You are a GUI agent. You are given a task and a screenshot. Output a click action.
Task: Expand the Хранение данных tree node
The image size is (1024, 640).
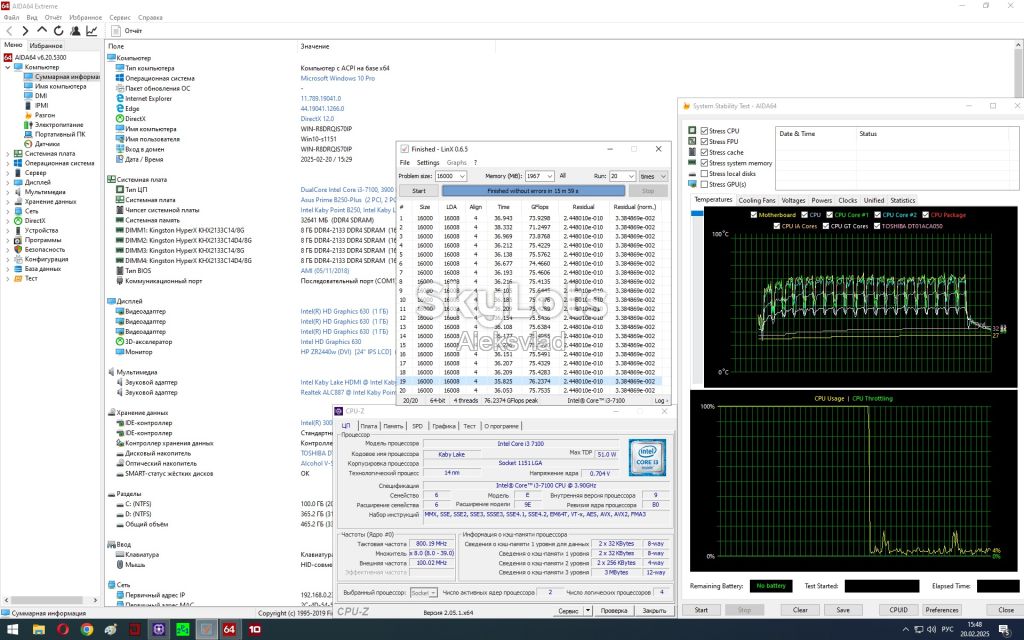8,202
